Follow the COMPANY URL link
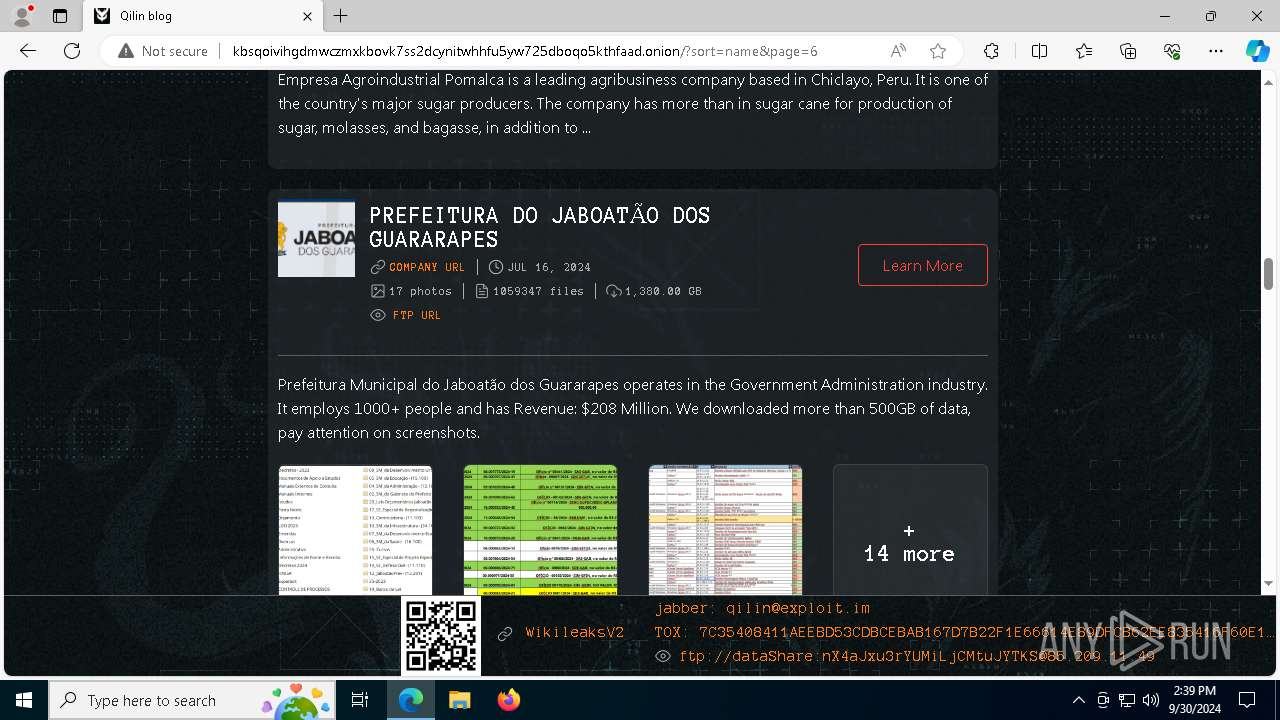Viewport: 1280px width, 720px height. 427,267
